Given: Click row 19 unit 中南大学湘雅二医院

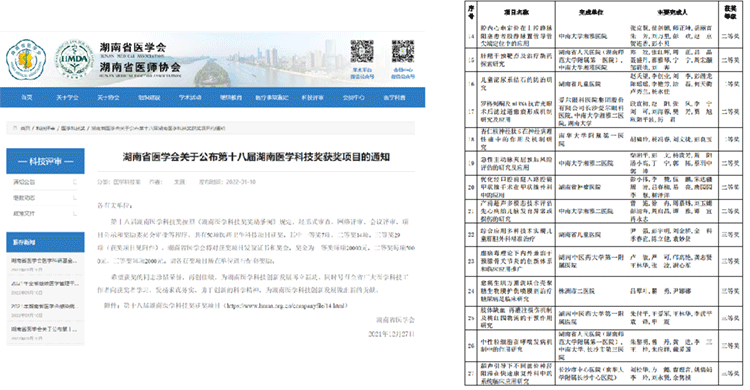Looking at the screenshot, I should (586, 163).
